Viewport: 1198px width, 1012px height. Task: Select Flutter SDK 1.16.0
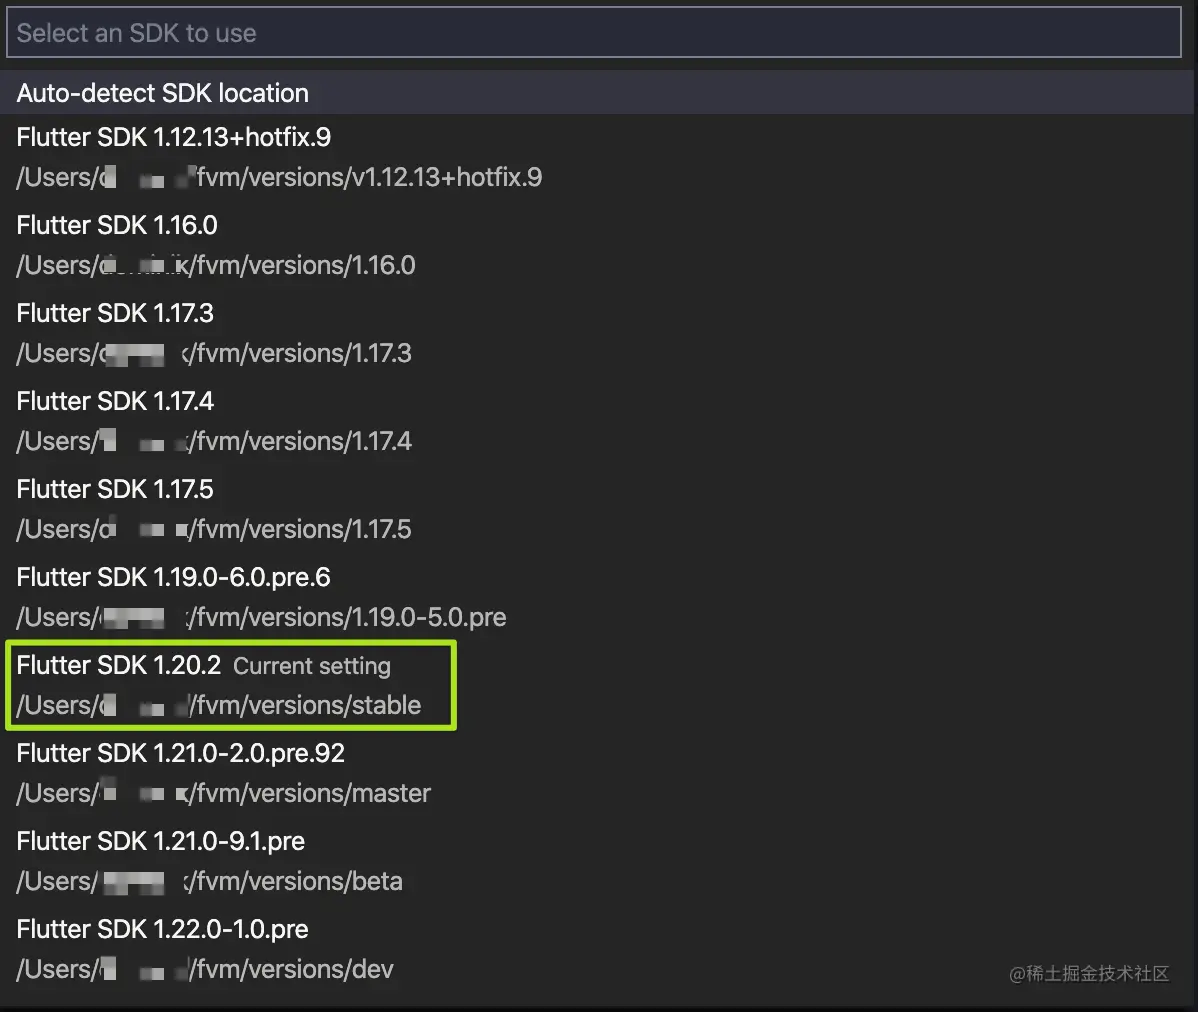(x=597, y=246)
